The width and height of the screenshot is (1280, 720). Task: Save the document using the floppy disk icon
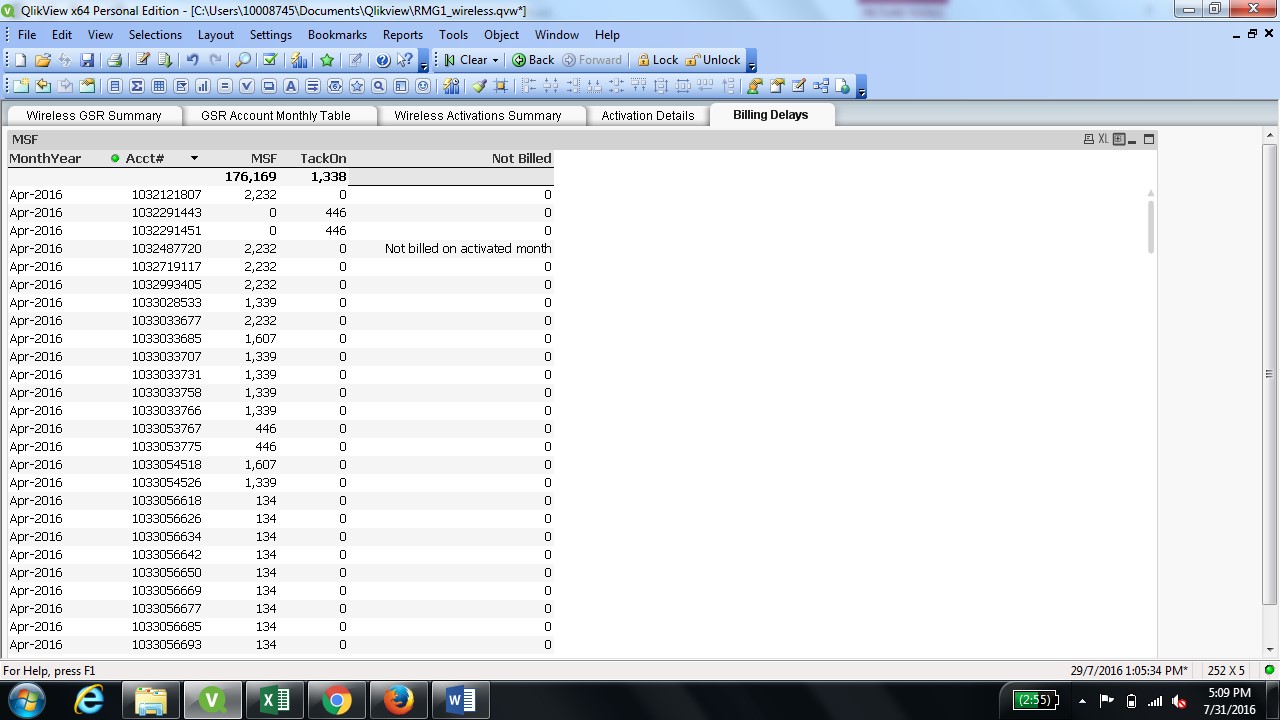(x=87, y=60)
